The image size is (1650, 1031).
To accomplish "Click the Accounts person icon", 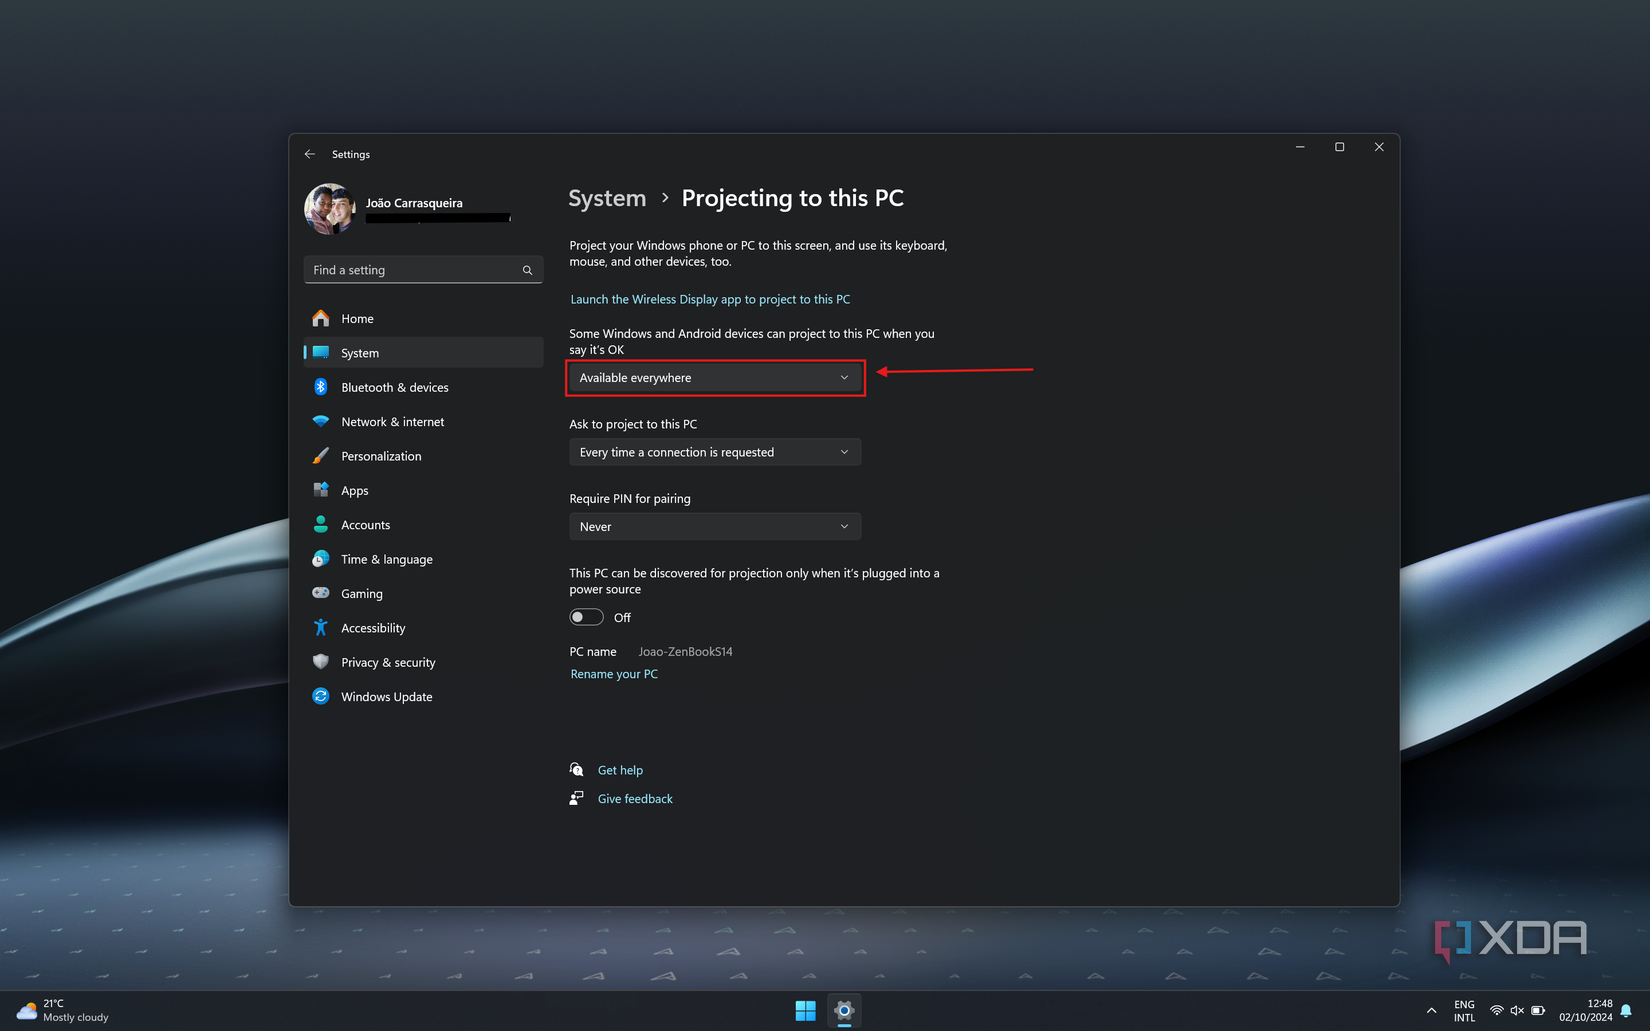I will (320, 524).
